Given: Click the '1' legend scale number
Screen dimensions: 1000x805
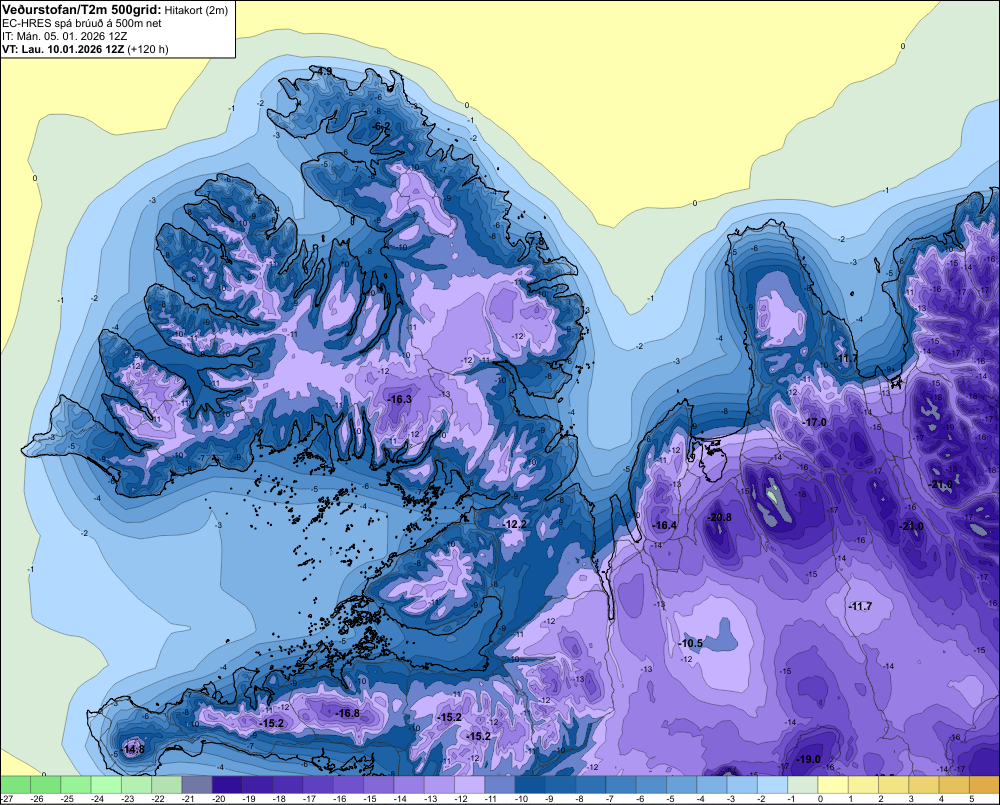Looking at the screenshot, I should [x=850, y=799].
